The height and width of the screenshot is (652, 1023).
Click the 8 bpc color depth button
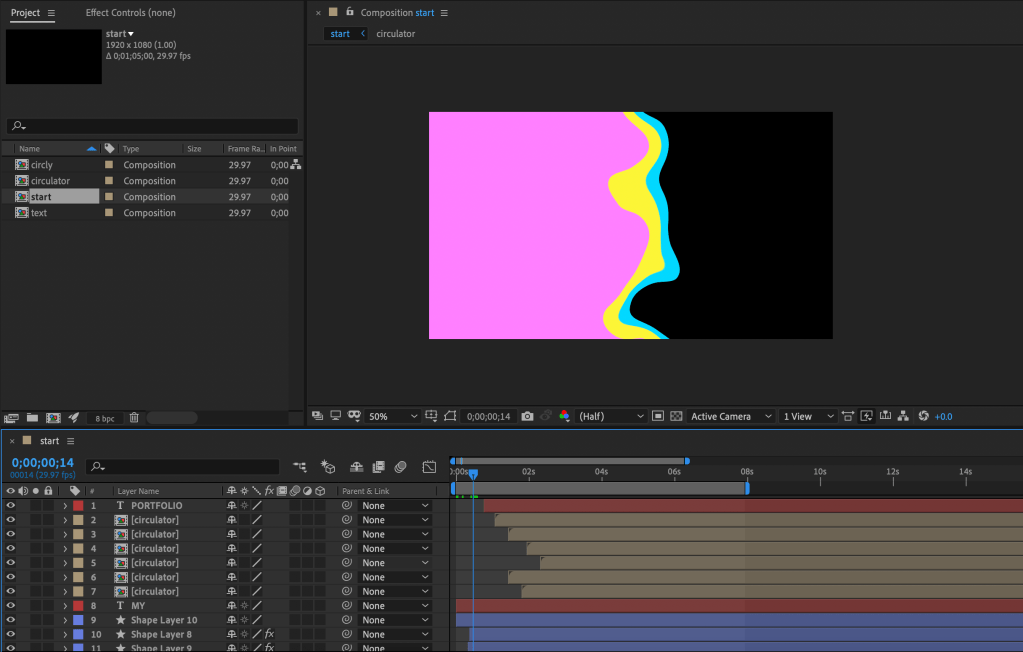[104, 417]
